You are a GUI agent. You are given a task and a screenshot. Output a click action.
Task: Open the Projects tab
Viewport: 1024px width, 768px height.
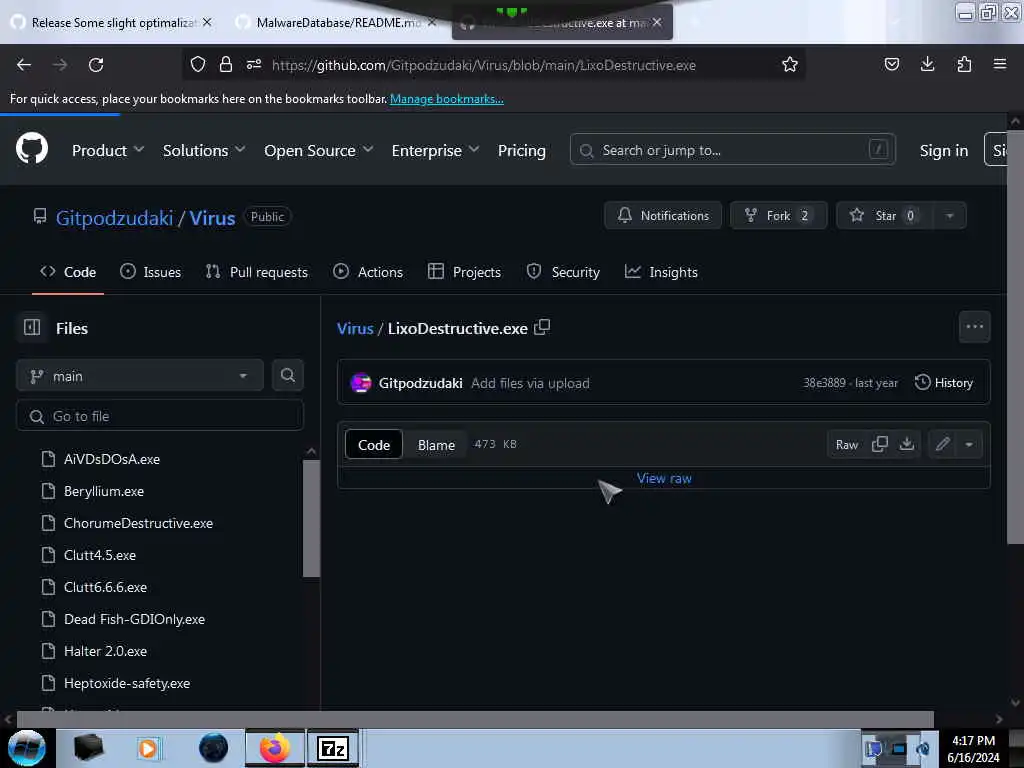tap(464, 272)
